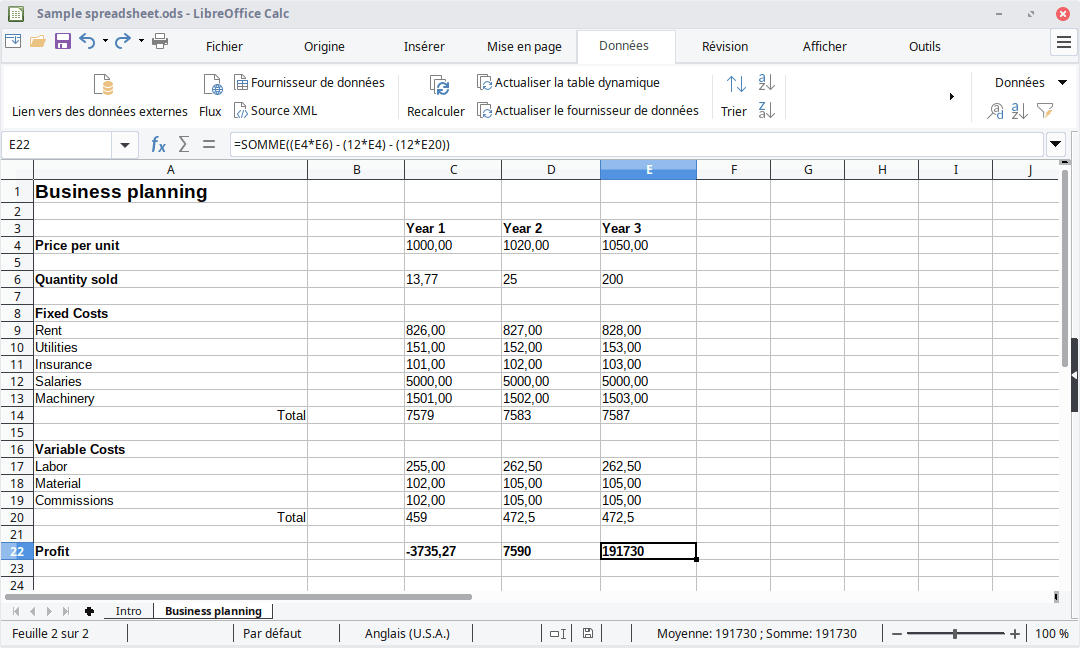Screen dimensions: 1080x648
Task: Redo the last undone action
Action: pos(123,41)
